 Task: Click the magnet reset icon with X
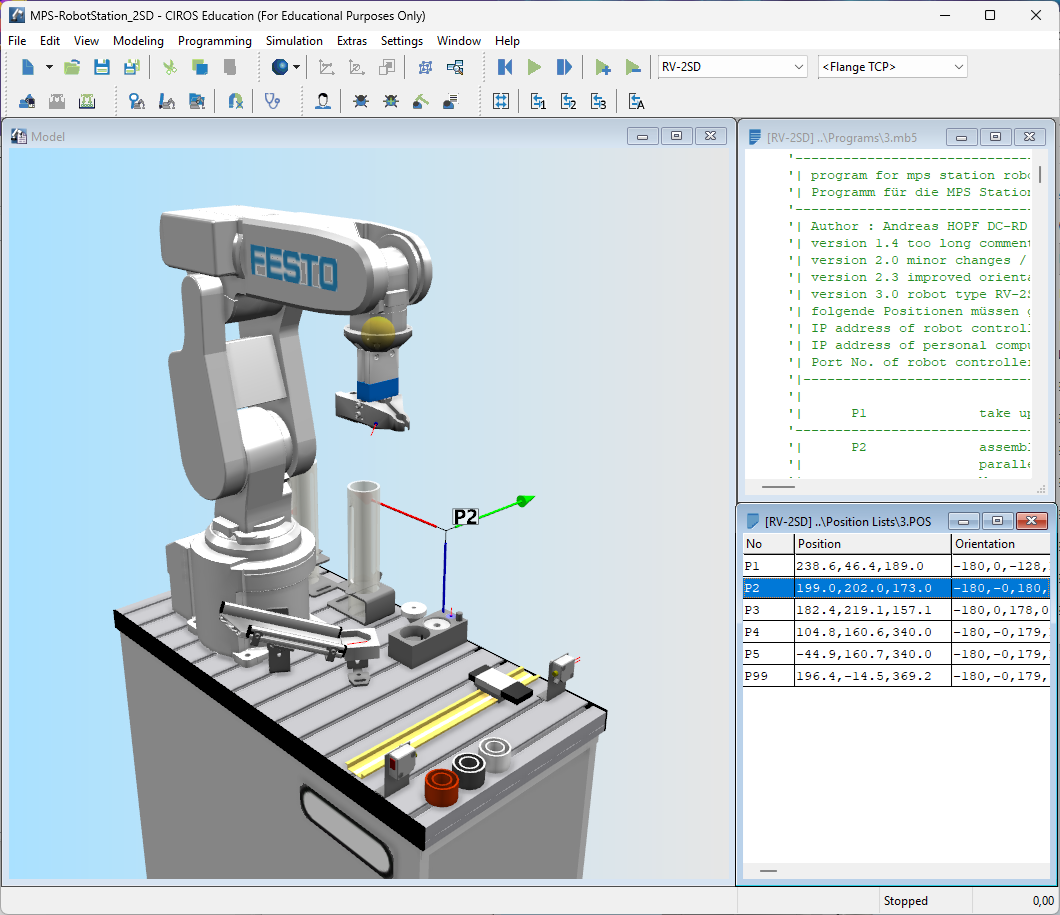click(x=235, y=101)
